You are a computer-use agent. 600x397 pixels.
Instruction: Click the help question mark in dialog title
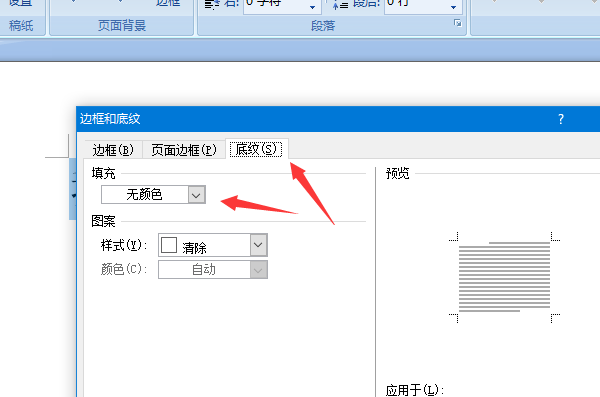click(x=561, y=119)
